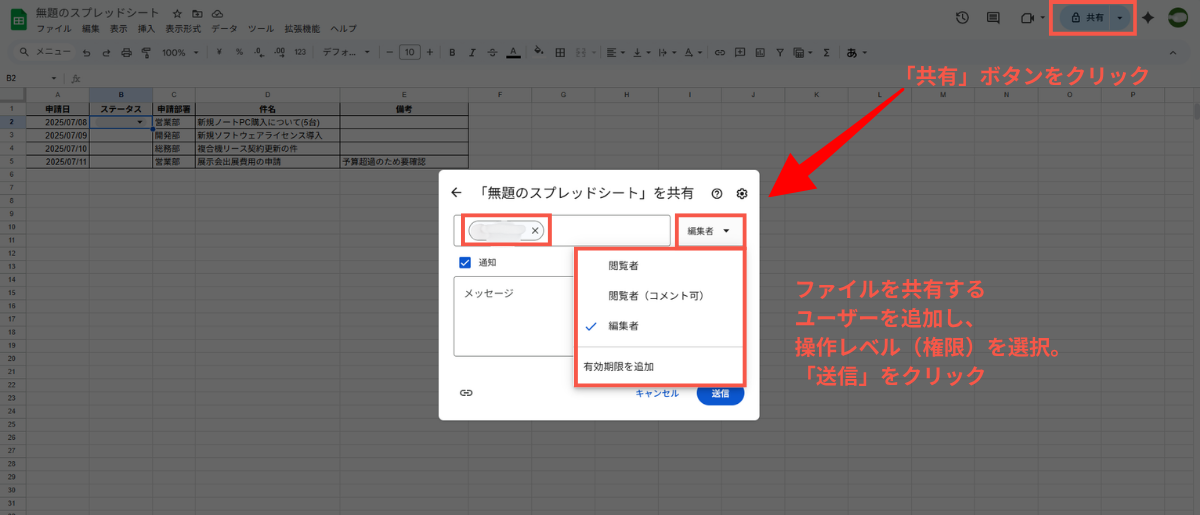Click the メッセージ text area
Viewport: 1200px width, 515px height.
click(514, 316)
